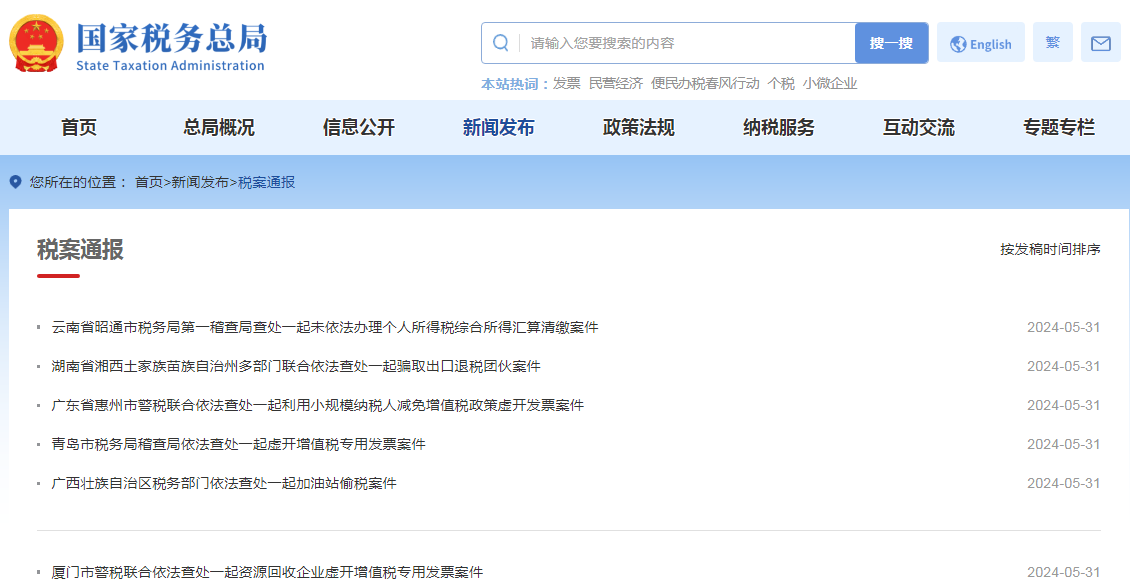Click the location pin icon in breadcrumb
The width and height of the screenshot is (1130, 587).
(15, 182)
